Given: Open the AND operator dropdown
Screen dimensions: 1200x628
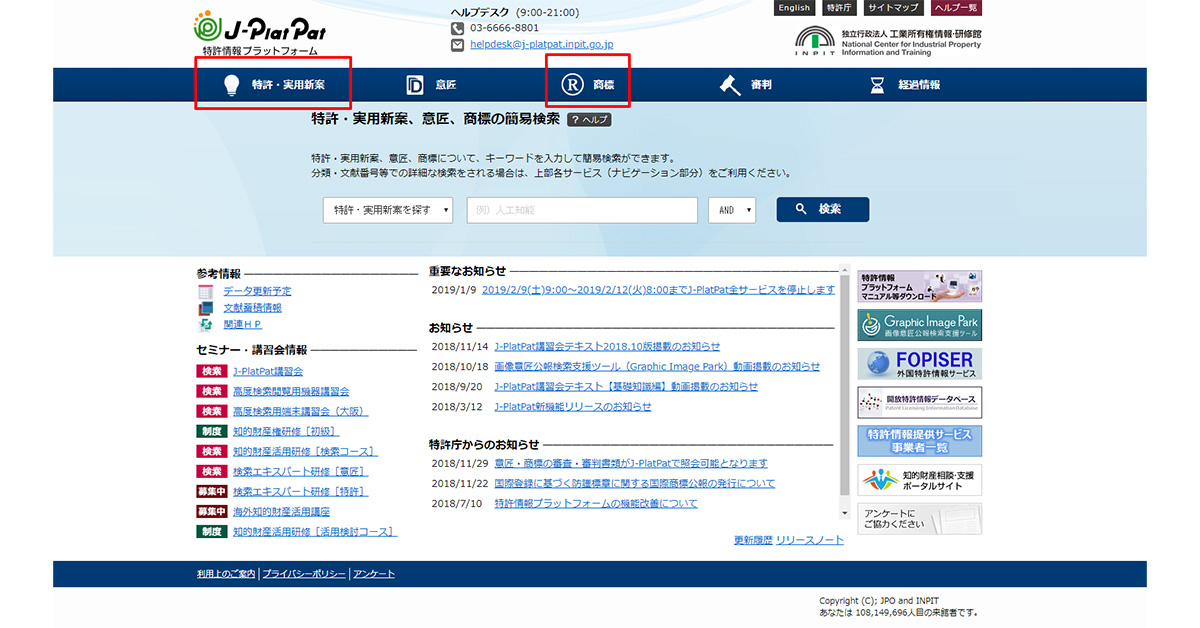Looking at the screenshot, I should [x=732, y=210].
